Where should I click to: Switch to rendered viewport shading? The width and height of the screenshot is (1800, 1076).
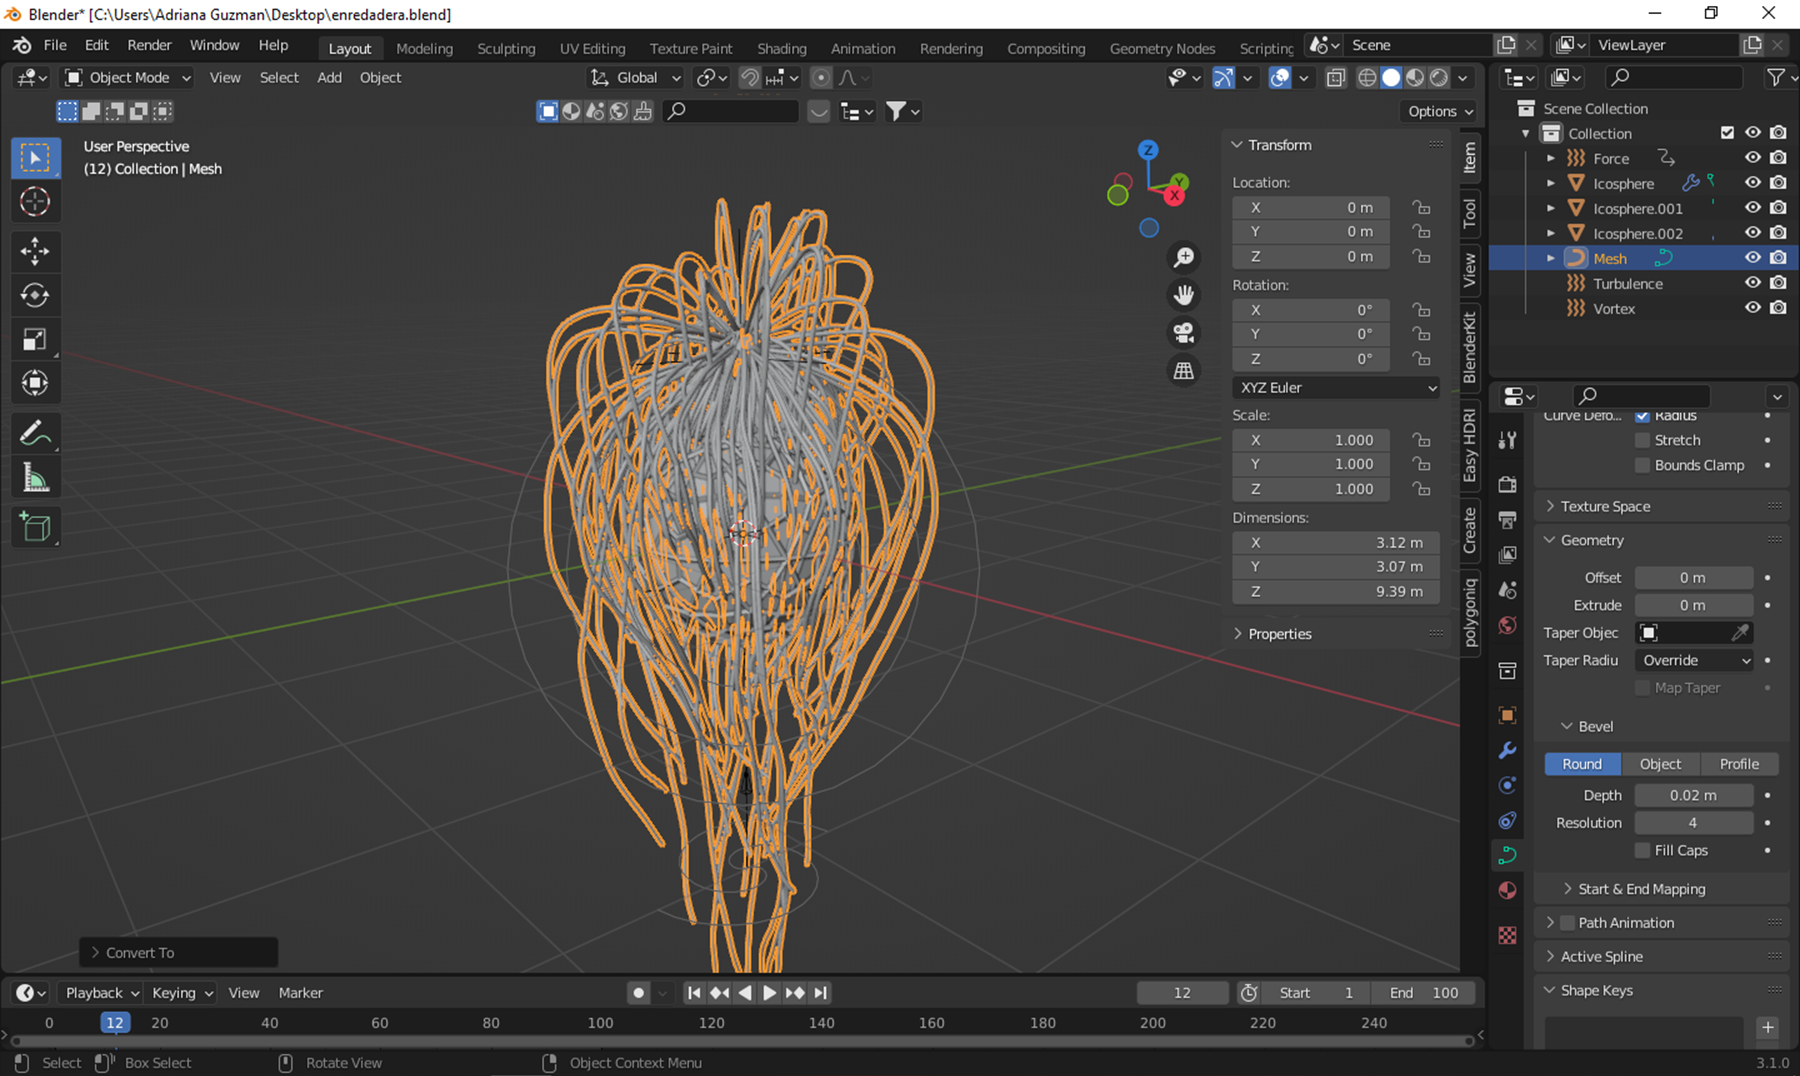pyautogui.click(x=1439, y=78)
